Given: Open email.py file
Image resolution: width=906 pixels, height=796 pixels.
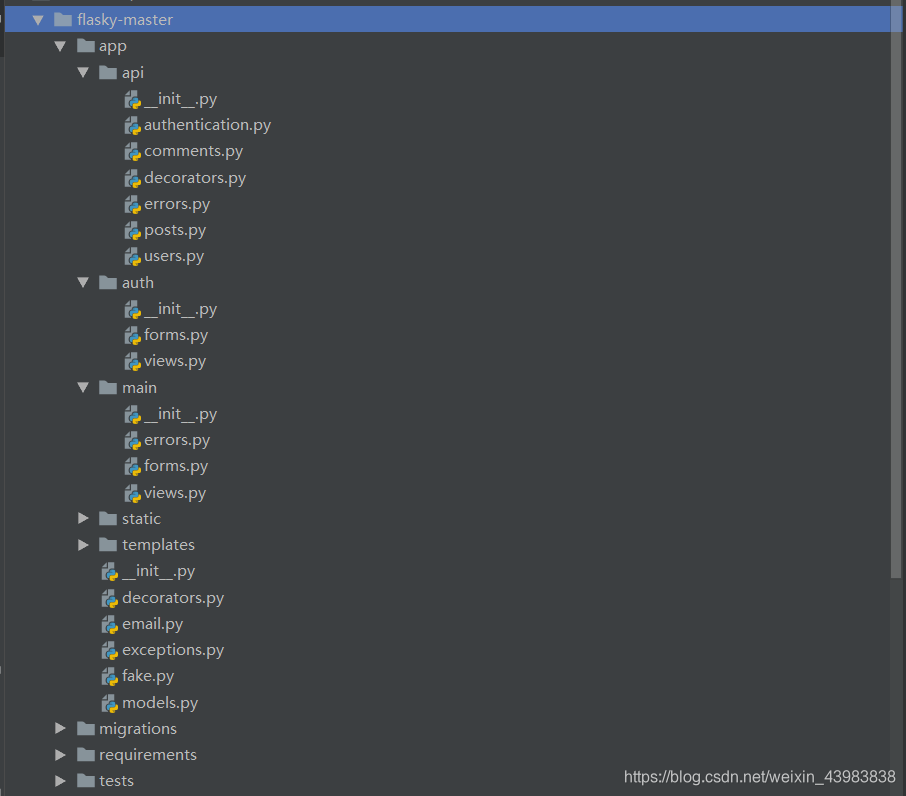Looking at the screenshot, I should (153, 624).
